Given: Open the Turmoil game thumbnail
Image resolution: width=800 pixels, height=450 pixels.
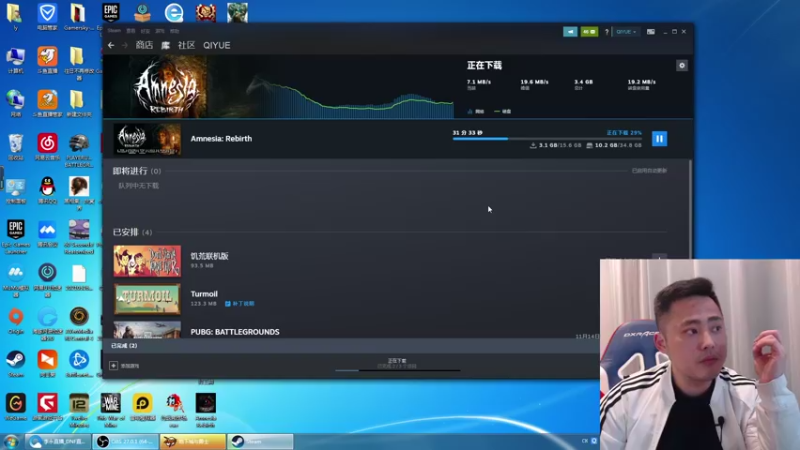Looking at the screenshot, I should coord(147,299).
